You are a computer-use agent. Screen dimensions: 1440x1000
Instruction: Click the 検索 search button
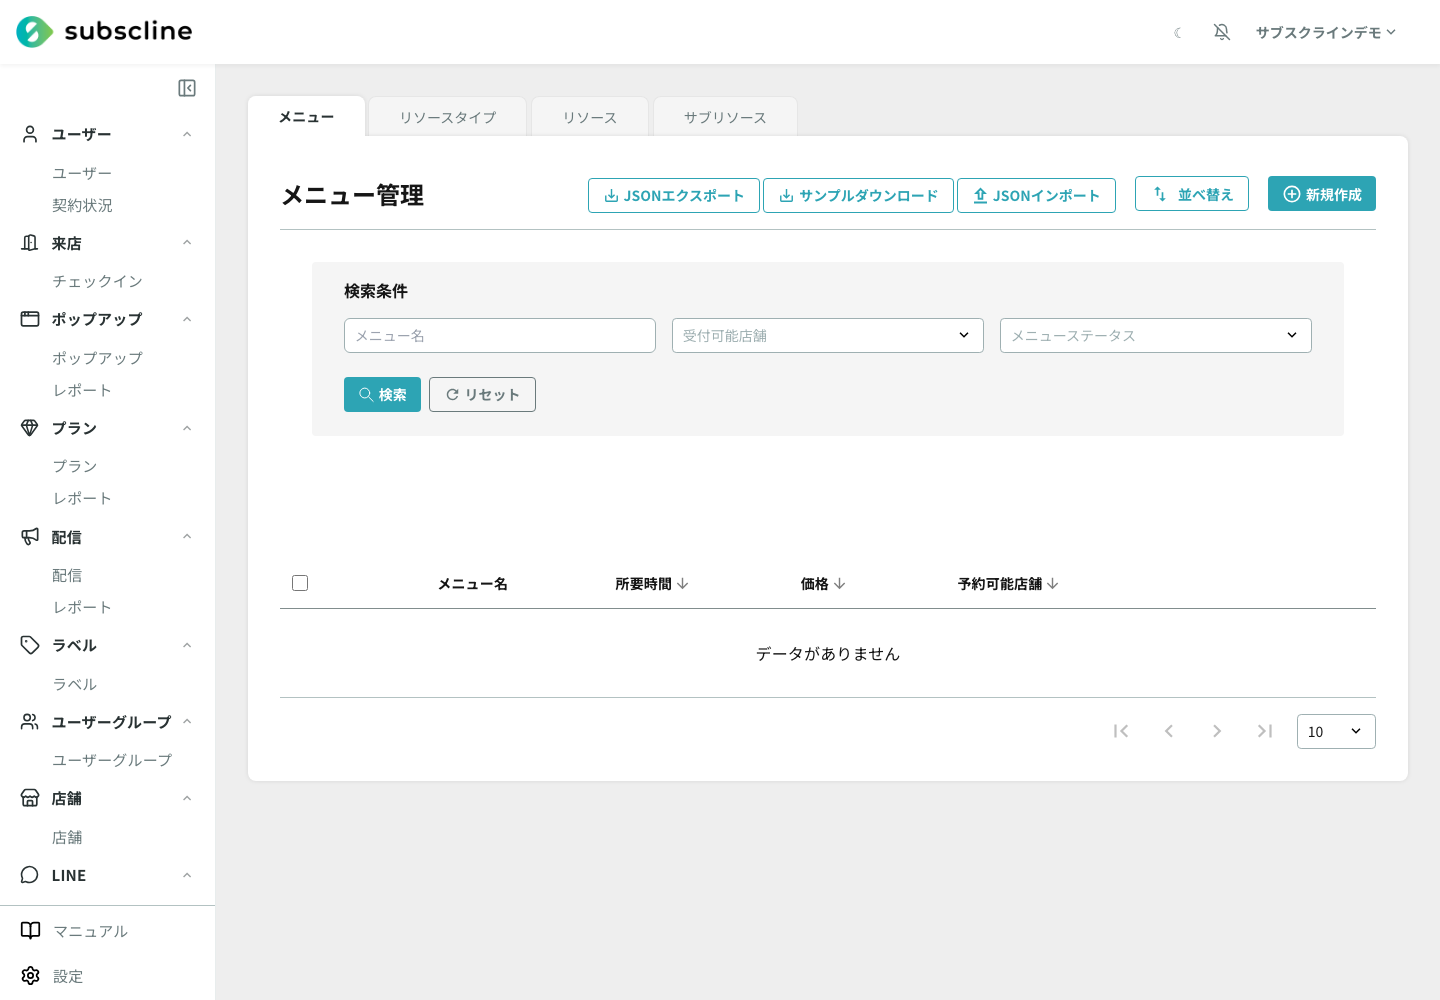[382, 395]
